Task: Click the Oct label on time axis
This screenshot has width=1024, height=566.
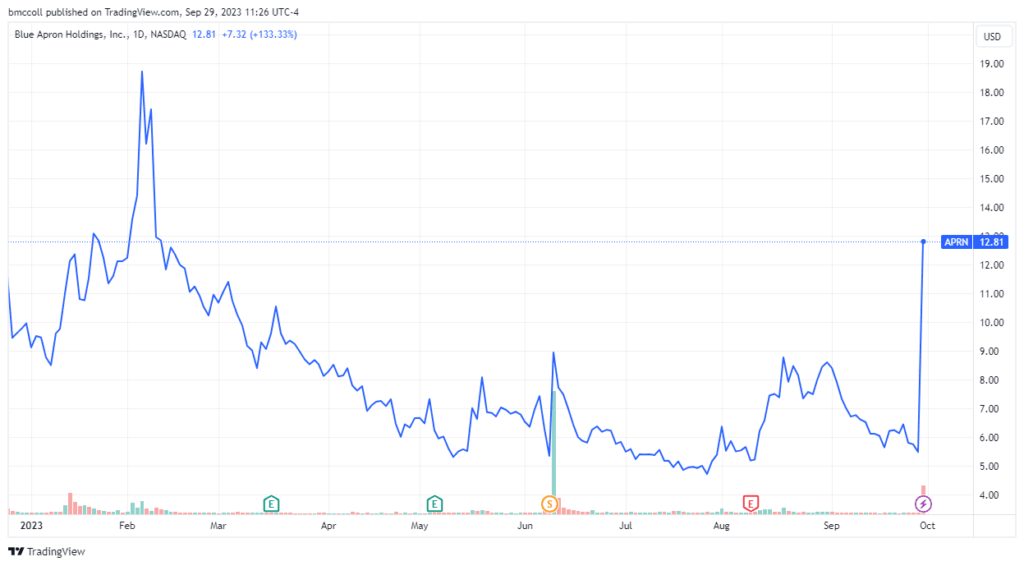Action: click(927, 526)
